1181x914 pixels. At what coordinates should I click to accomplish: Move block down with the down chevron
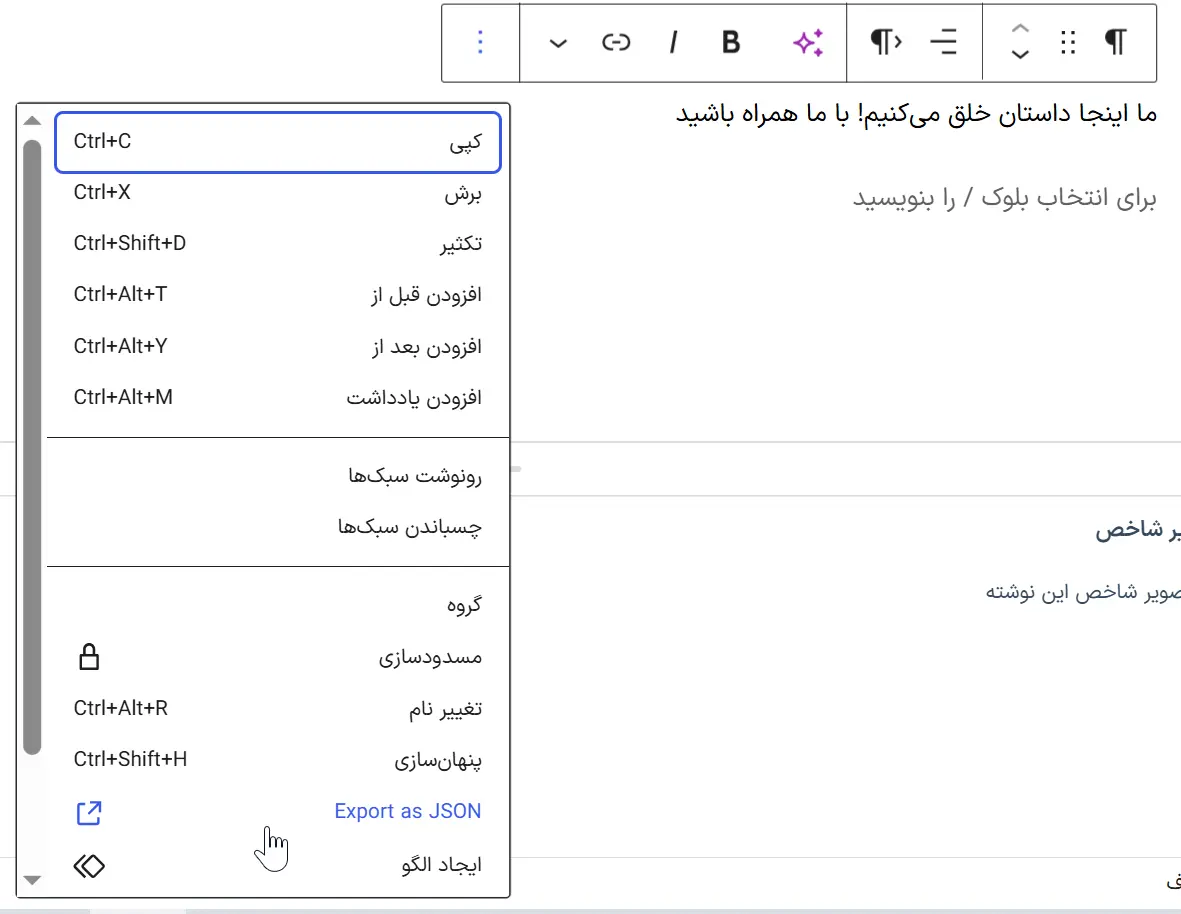(x=1020, y=54)
